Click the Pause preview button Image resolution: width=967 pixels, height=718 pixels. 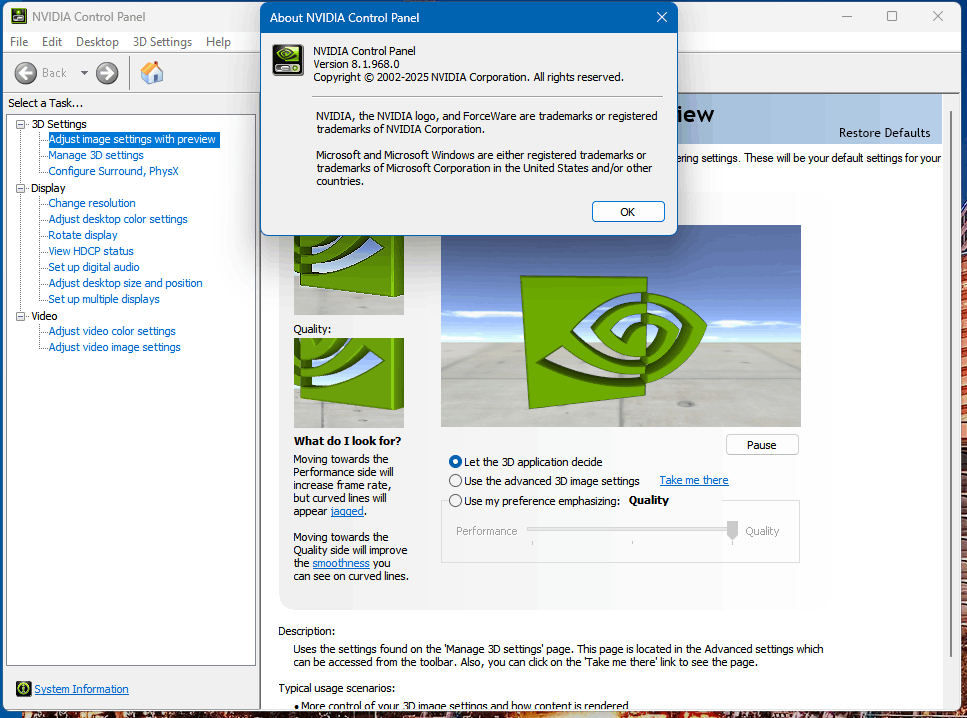click(x=762, y=445)
